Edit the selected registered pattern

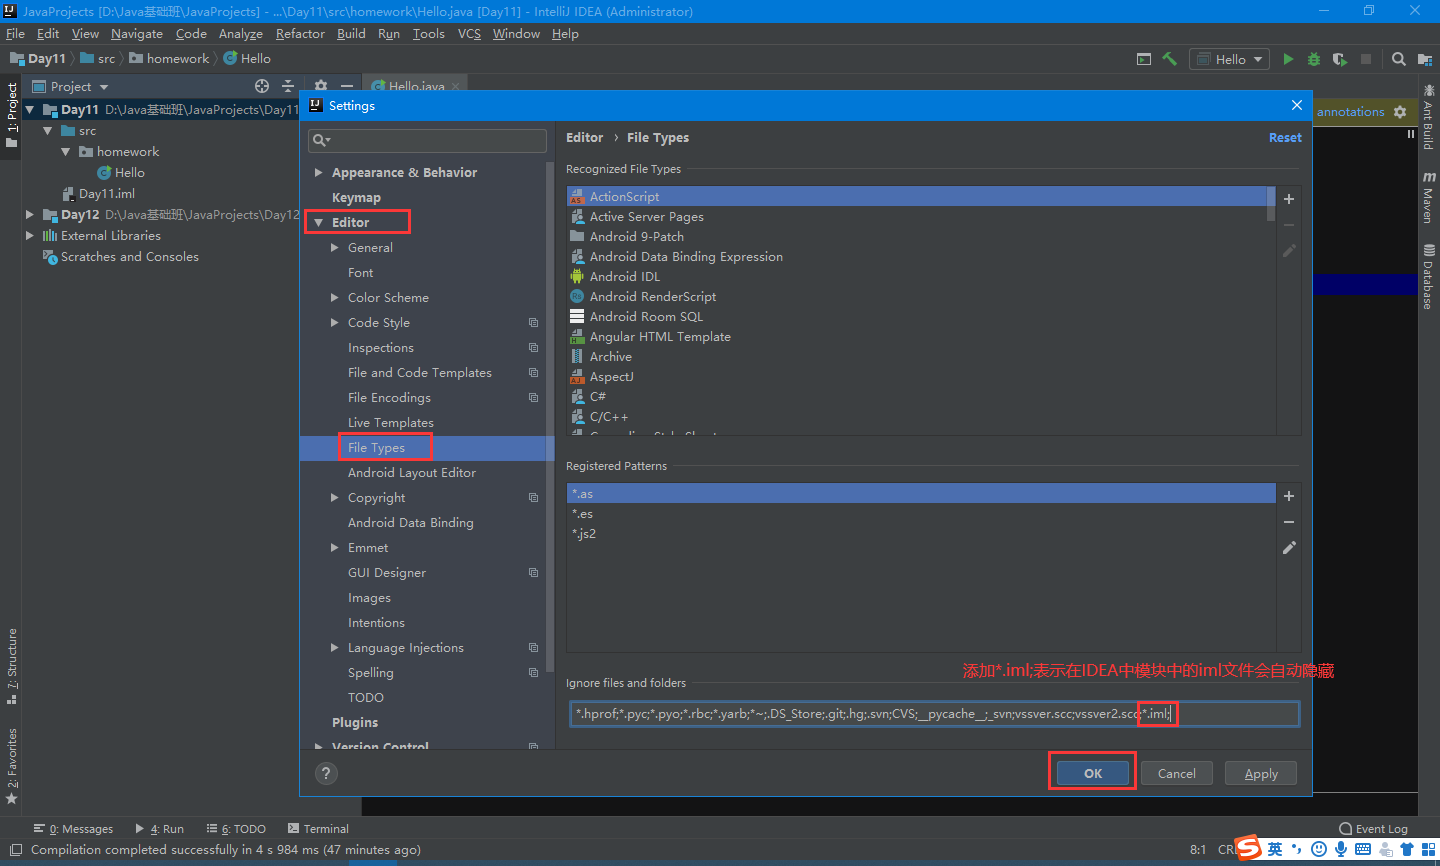pos(1289,548)
